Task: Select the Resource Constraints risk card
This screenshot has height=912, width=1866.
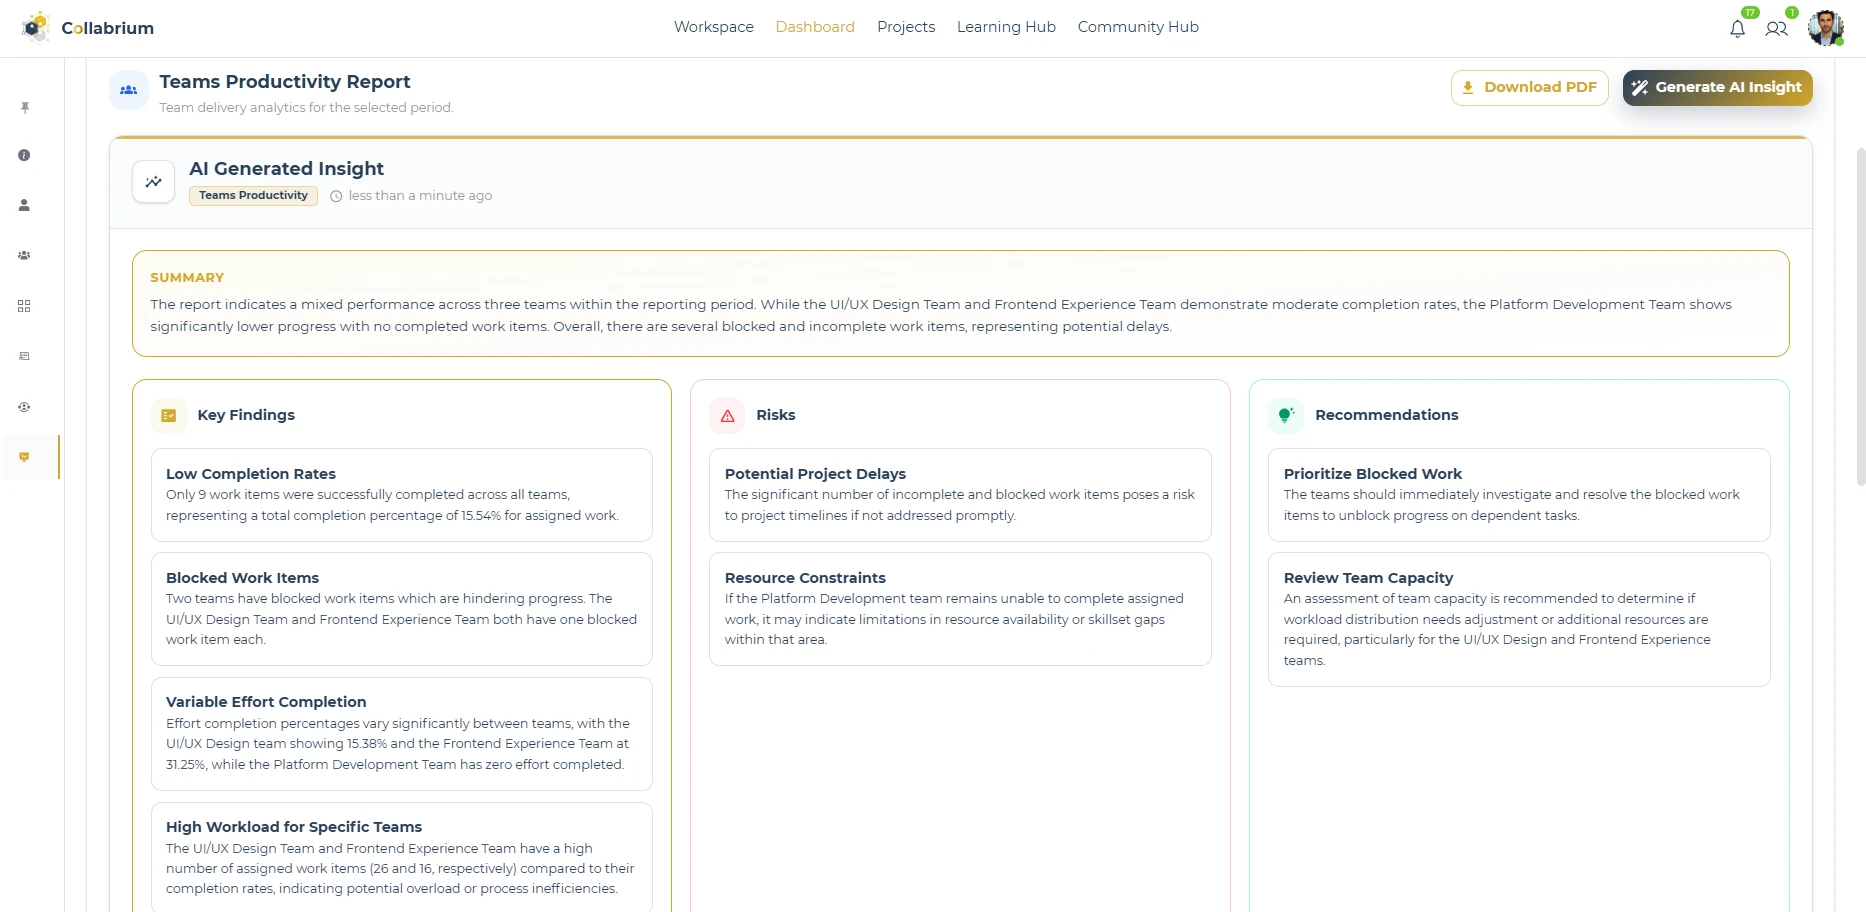Action: [960, 609]
